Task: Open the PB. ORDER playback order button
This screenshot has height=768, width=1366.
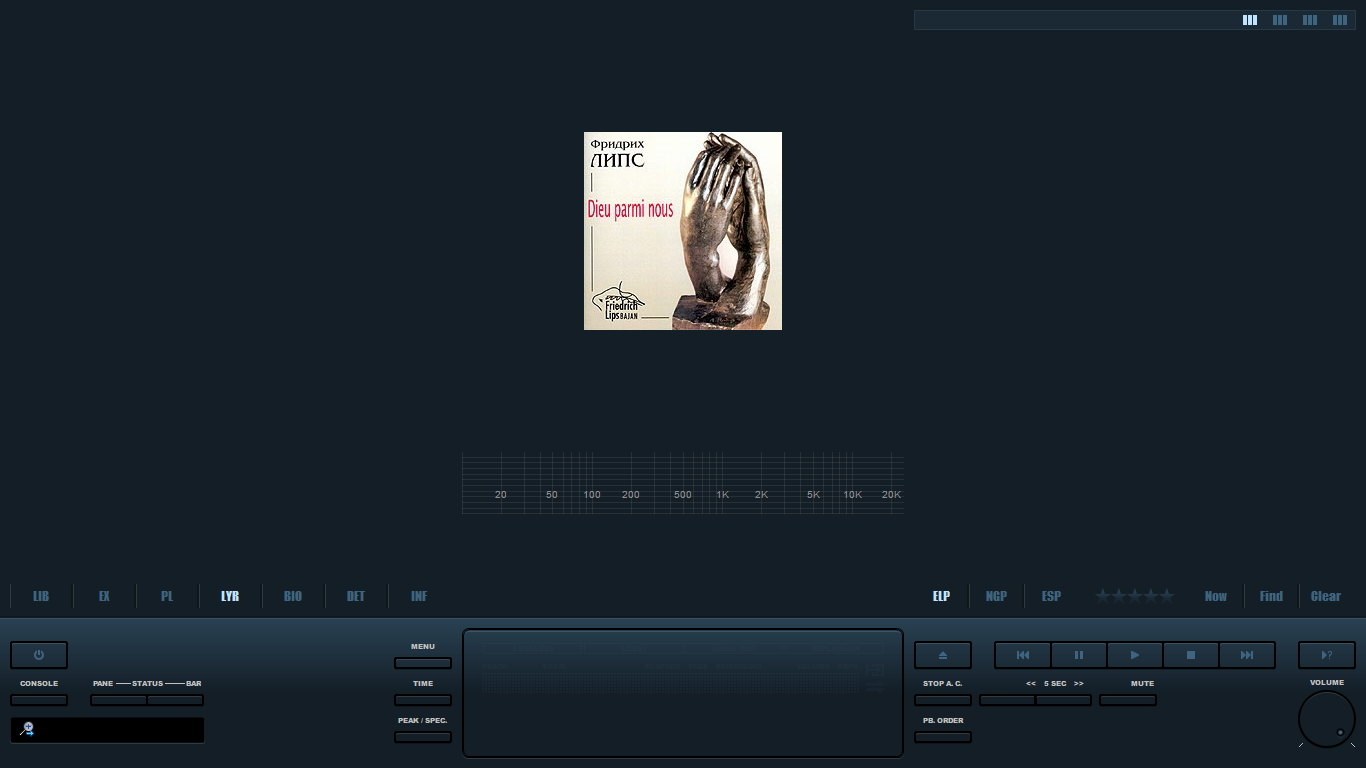Action: click(x=943, y=737)
